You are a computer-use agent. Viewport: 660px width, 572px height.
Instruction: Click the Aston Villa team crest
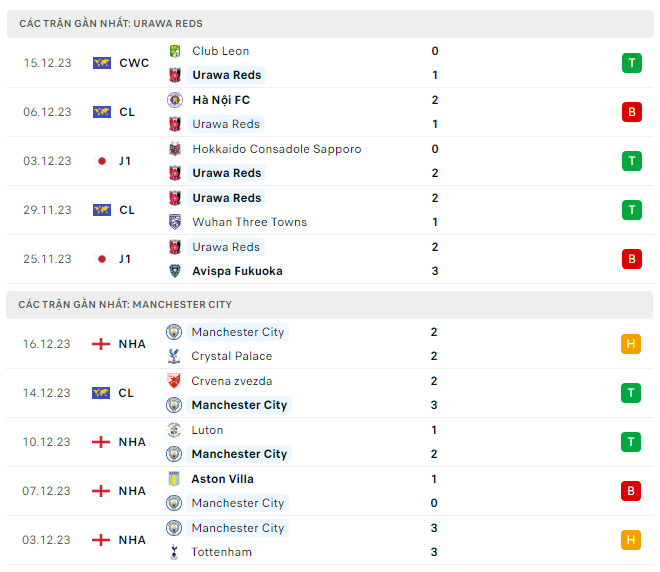pos(174,479)
